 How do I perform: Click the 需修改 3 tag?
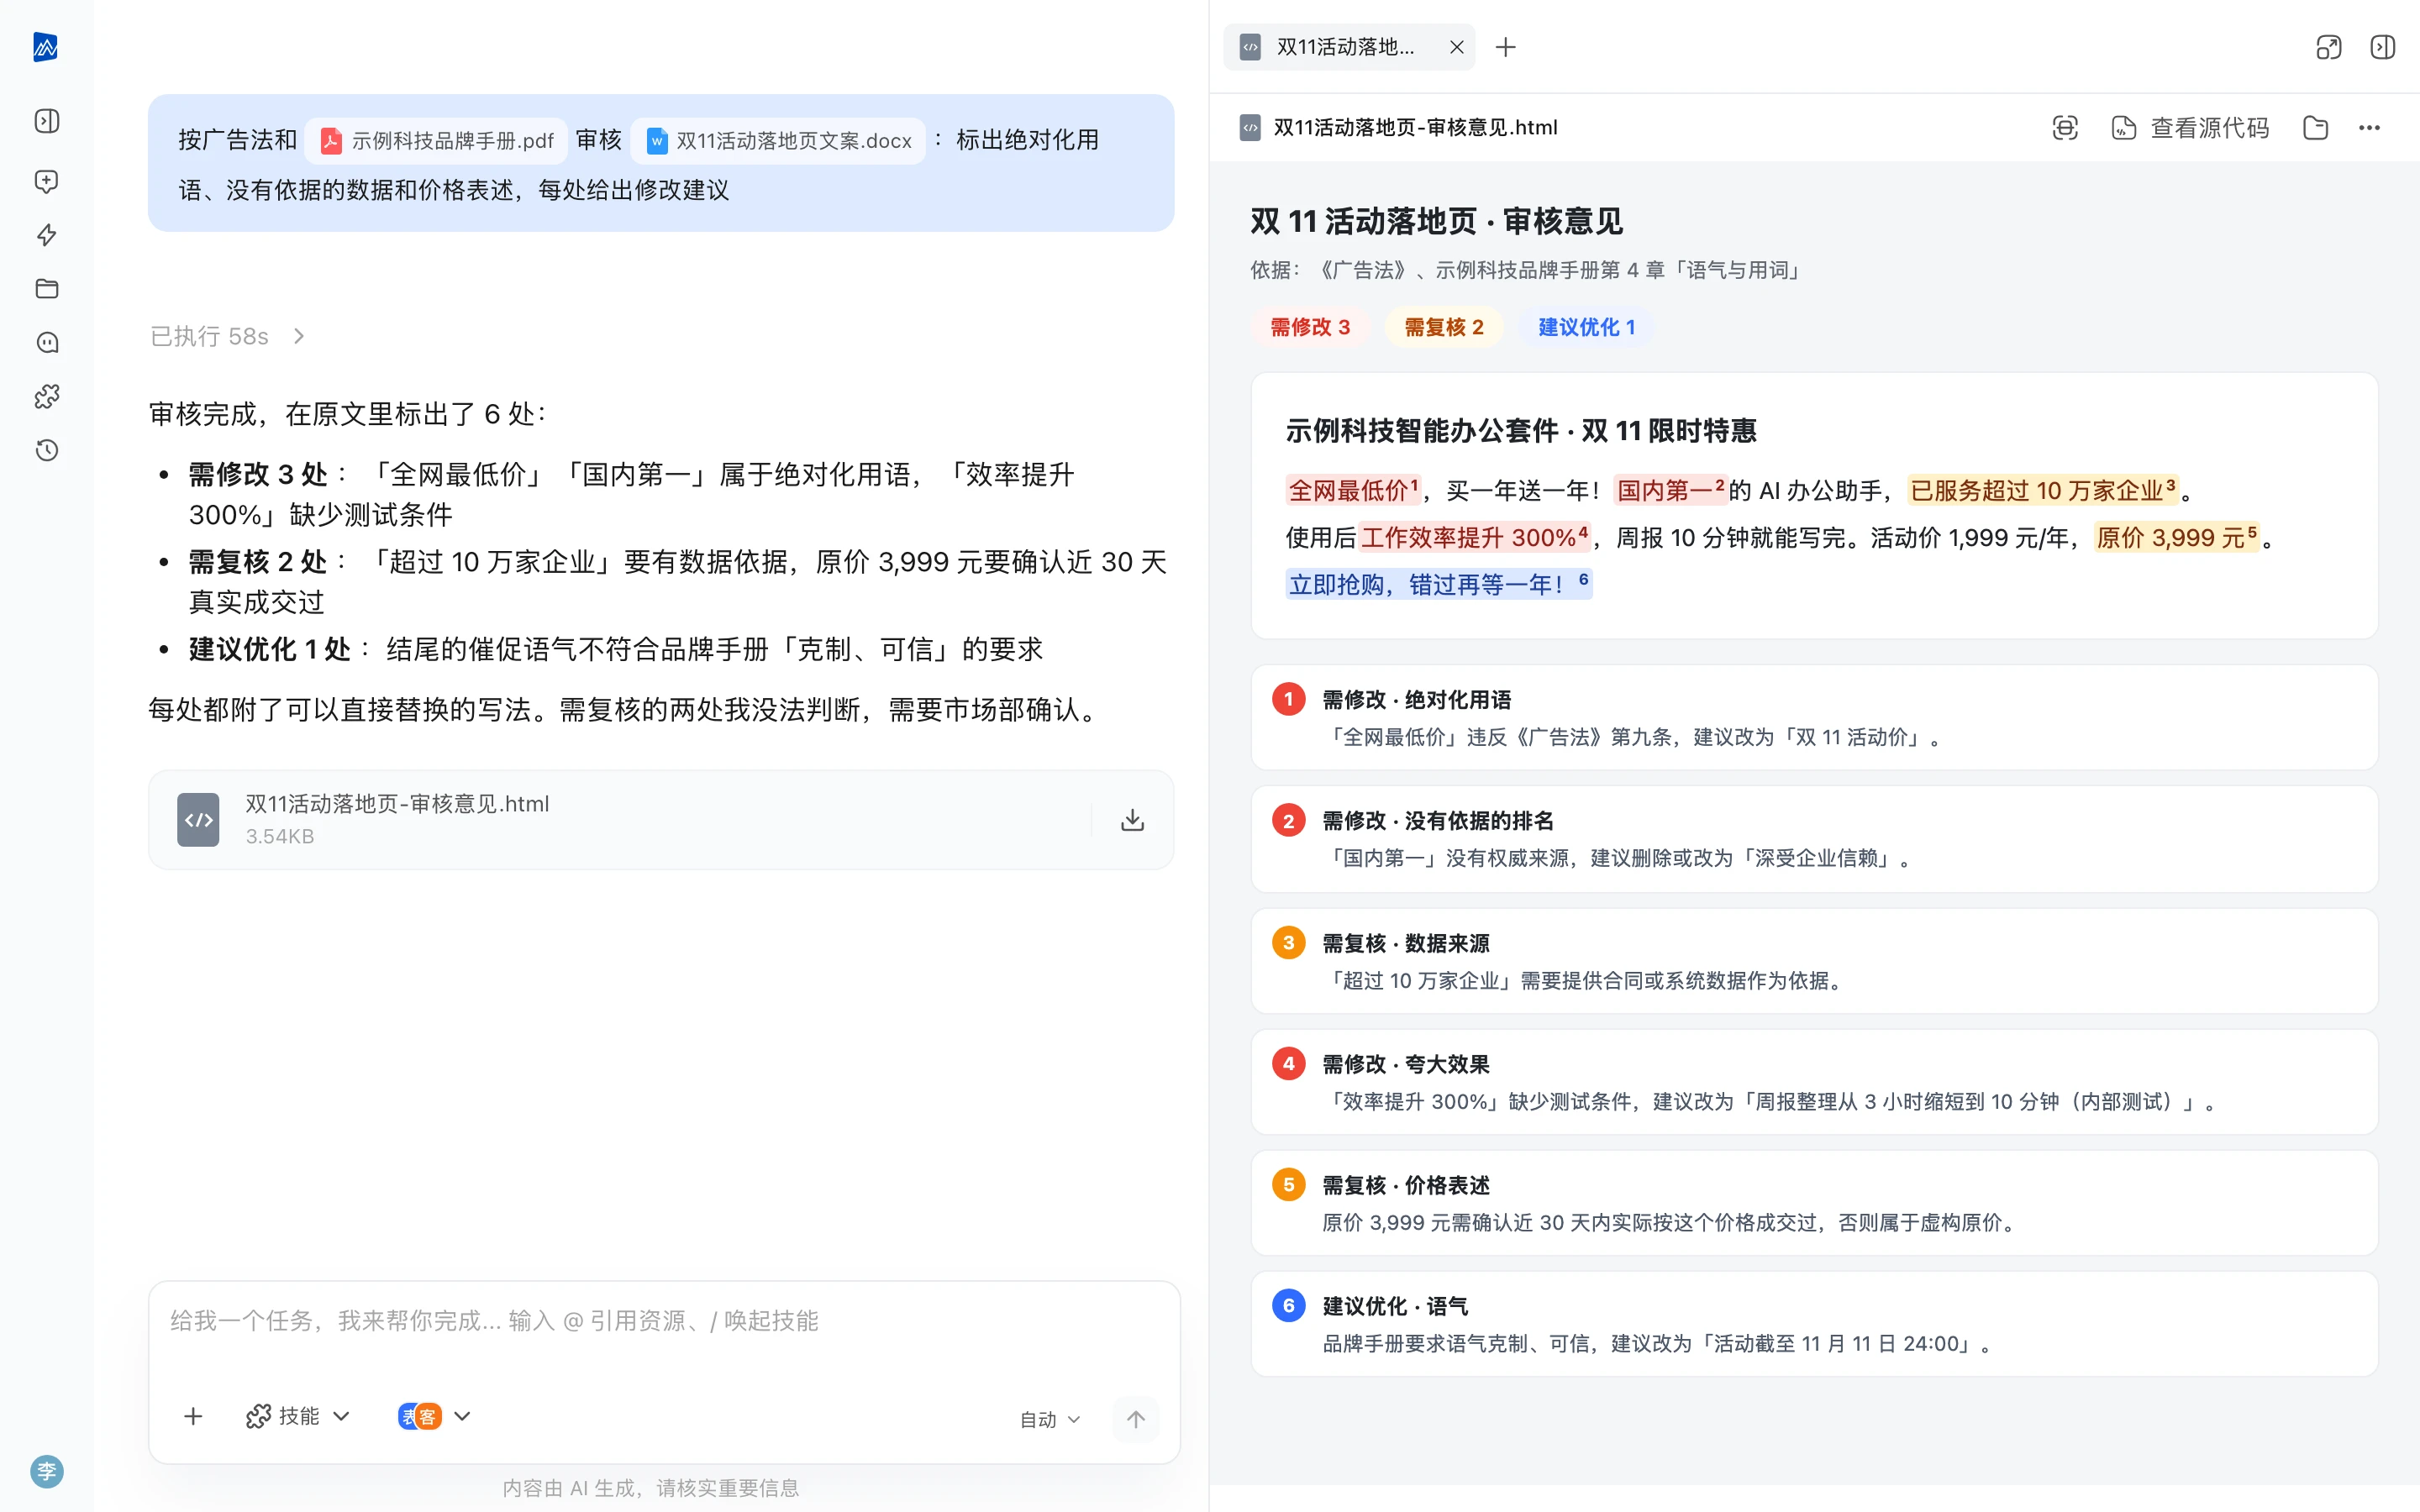(1310, 327)
